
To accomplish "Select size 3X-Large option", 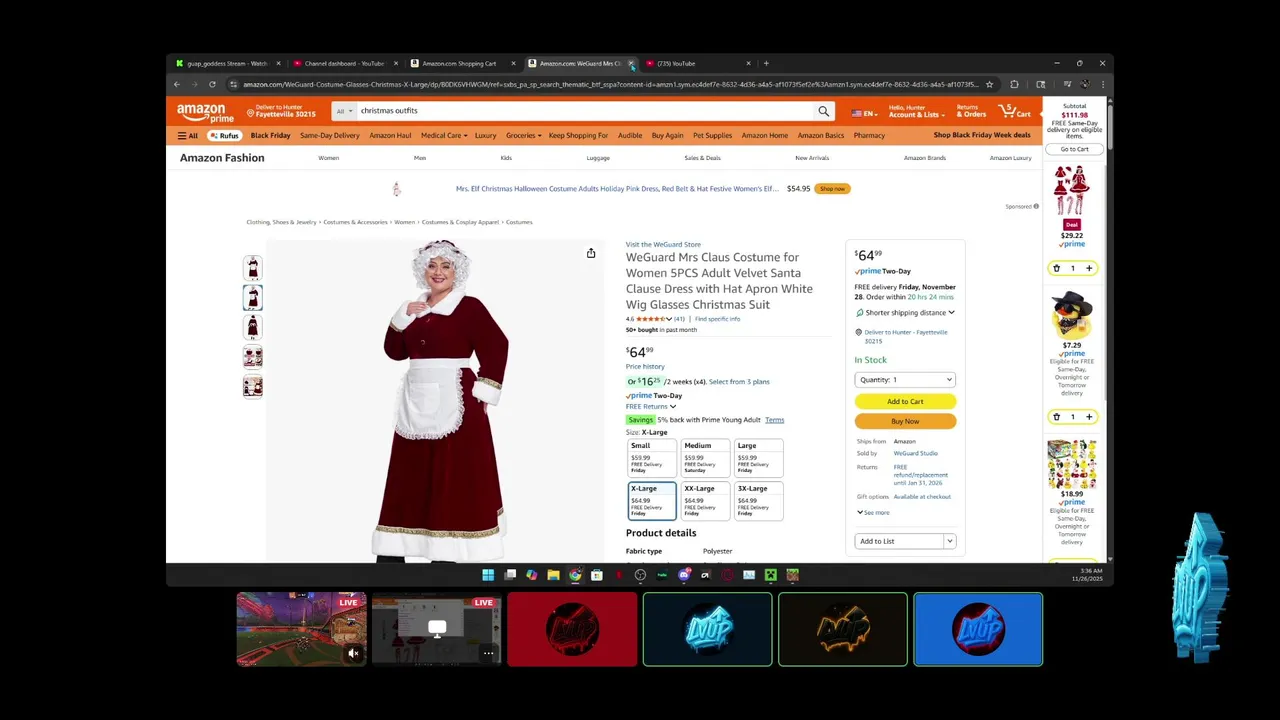I will pyautogui.click(x=758, y=501).
